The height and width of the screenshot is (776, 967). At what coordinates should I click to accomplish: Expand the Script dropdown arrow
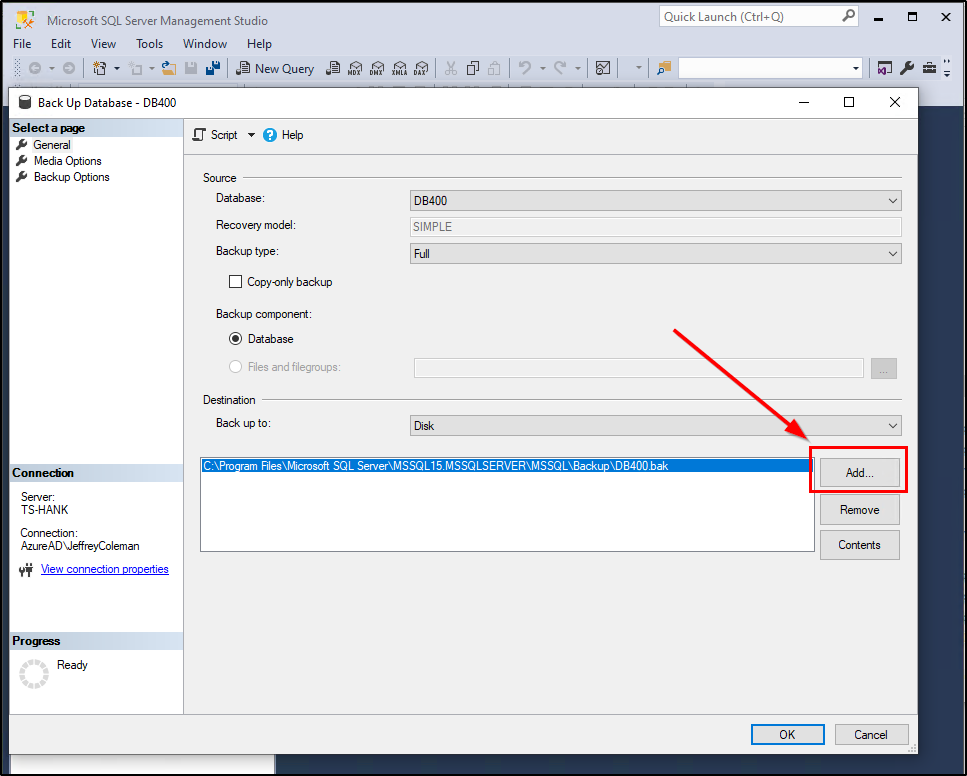[x=251, y=135]
